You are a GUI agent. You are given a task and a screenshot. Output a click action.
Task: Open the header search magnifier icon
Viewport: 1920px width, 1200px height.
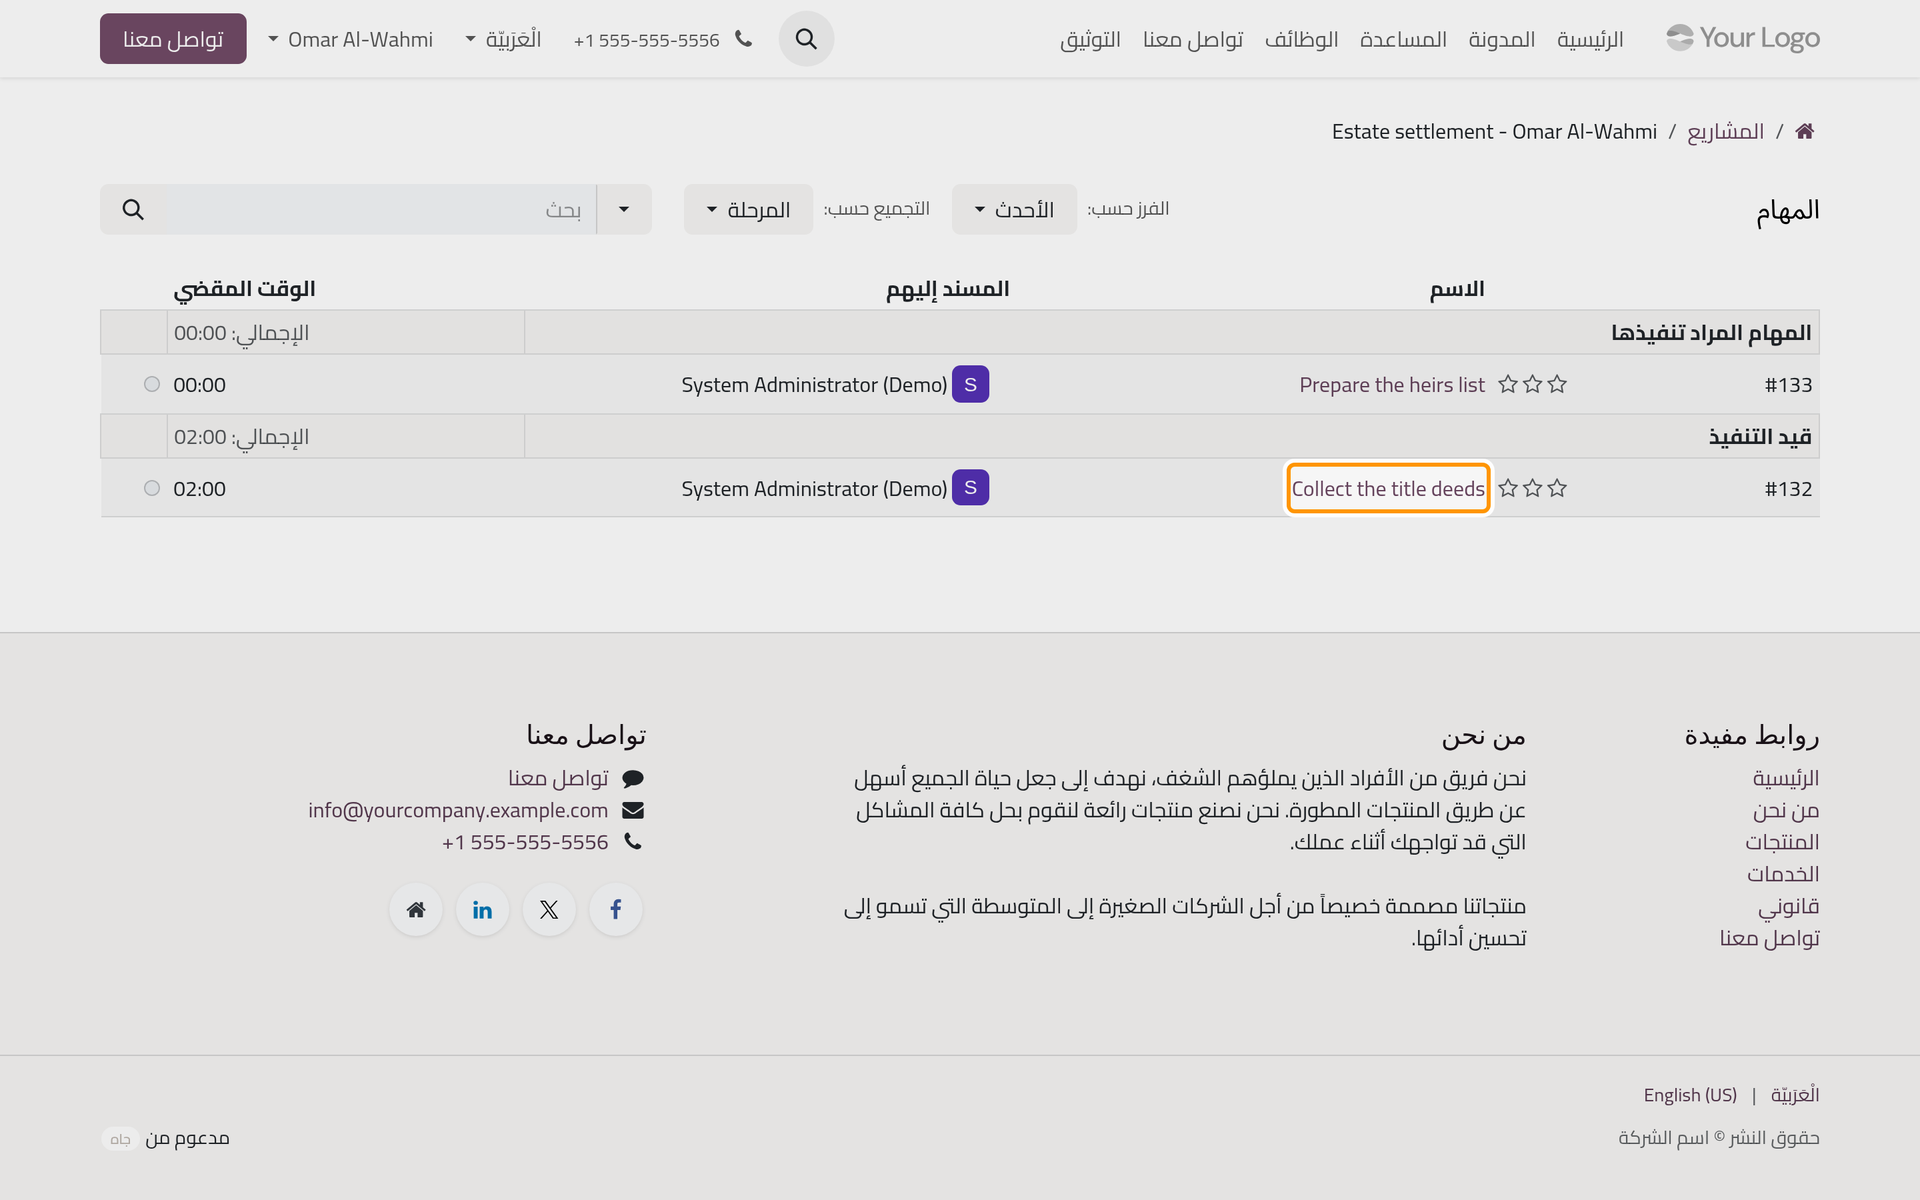[x=806, y=39]
